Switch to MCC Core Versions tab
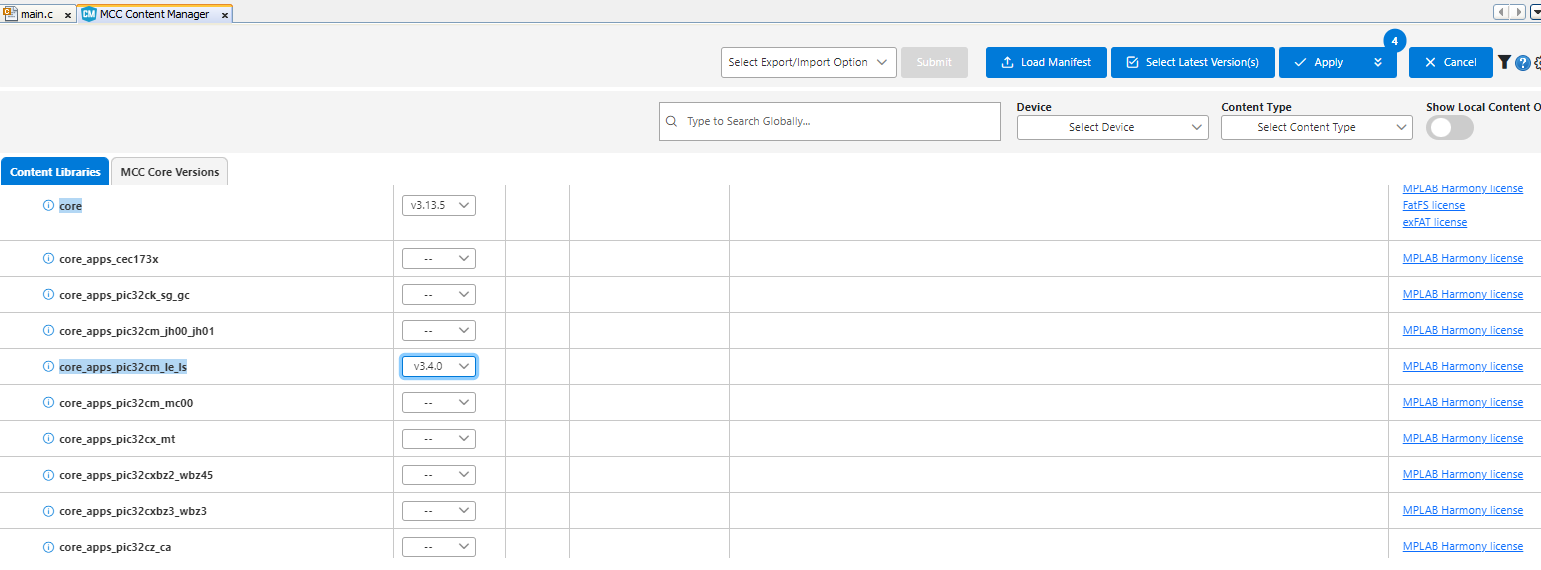Viewport: 1541px width, 570px height. click(169, 172)
